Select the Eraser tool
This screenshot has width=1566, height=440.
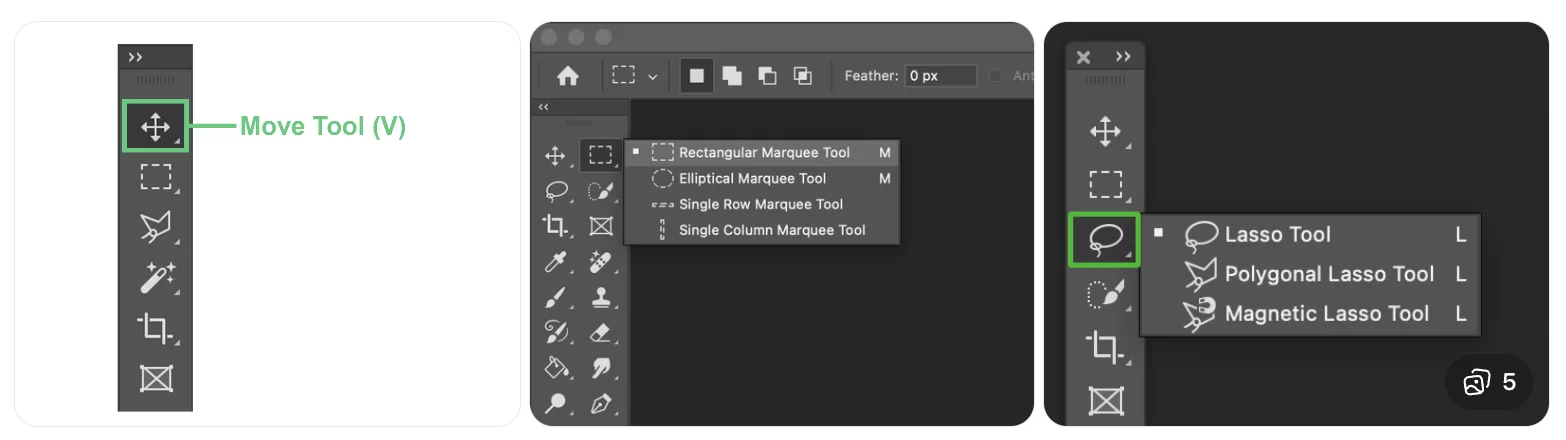[x=601, y=332]
